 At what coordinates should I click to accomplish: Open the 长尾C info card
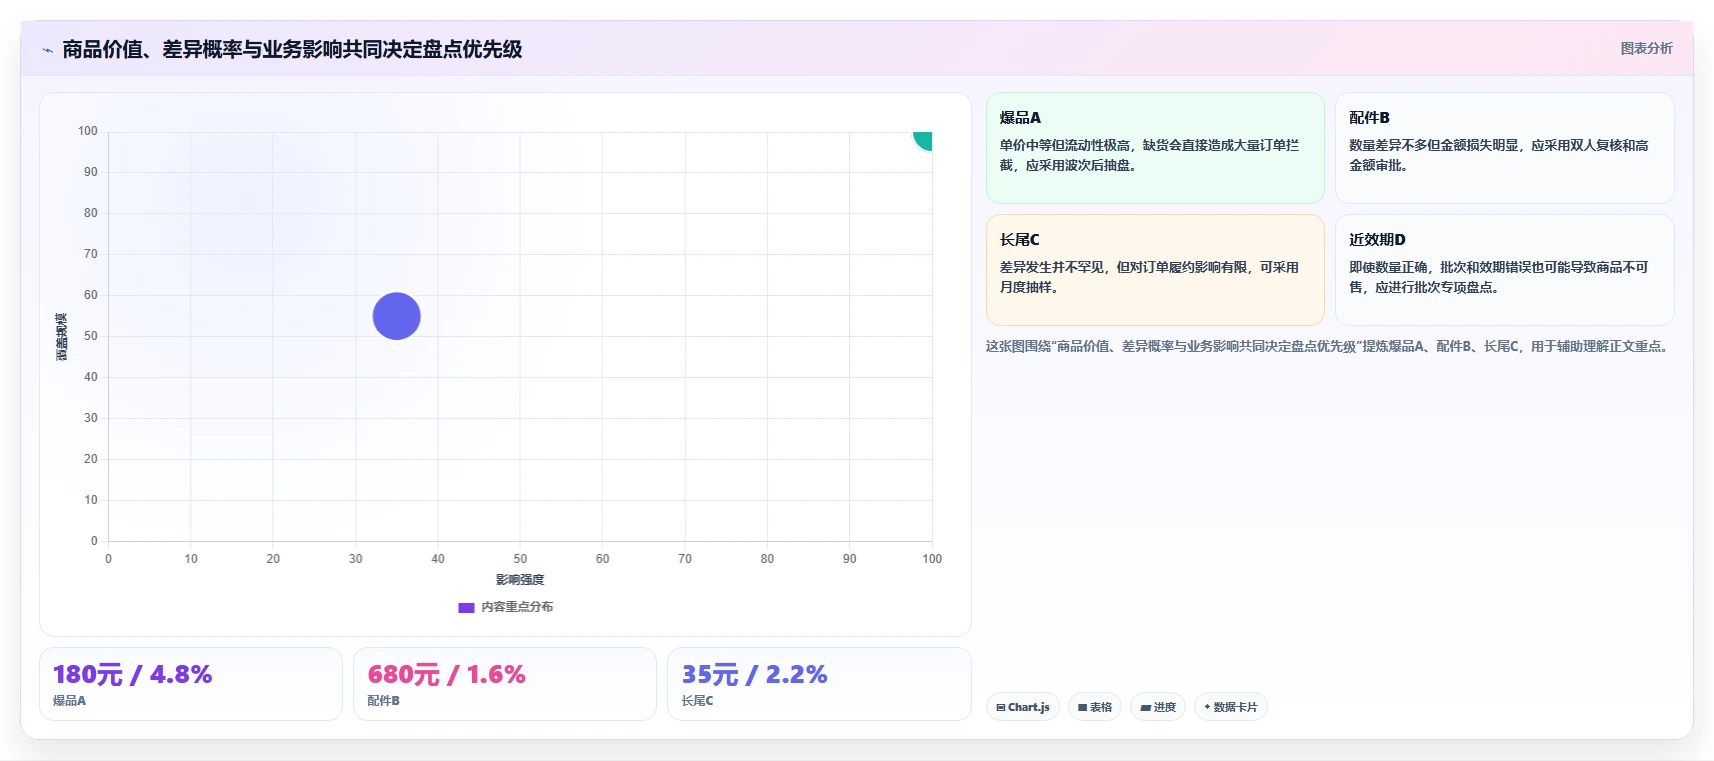(x=1155, y=270)
